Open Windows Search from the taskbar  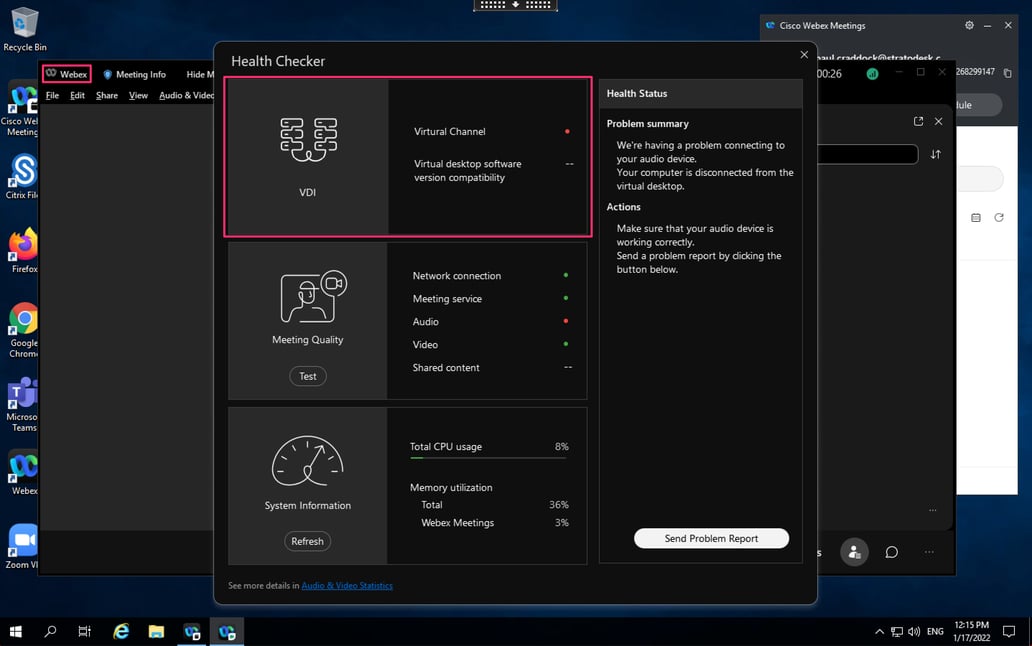(x=49, y=631)
